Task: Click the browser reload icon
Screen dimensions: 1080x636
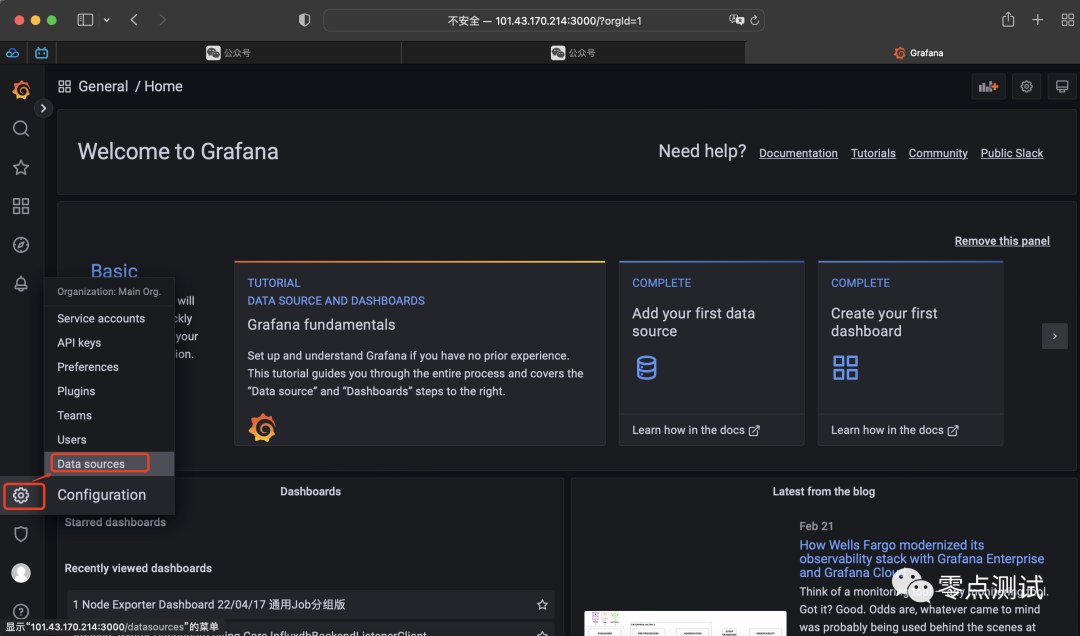Action: pyautogui.click(x=754, y=21)
